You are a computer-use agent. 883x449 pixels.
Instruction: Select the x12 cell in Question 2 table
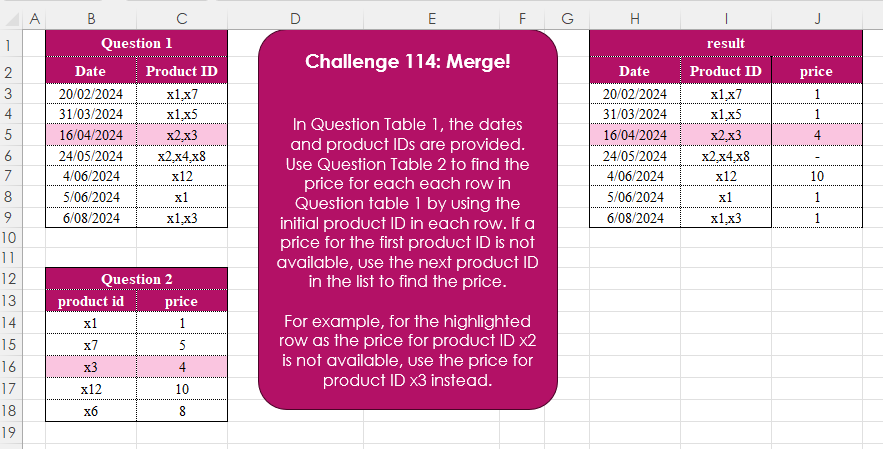coord(91,388)
